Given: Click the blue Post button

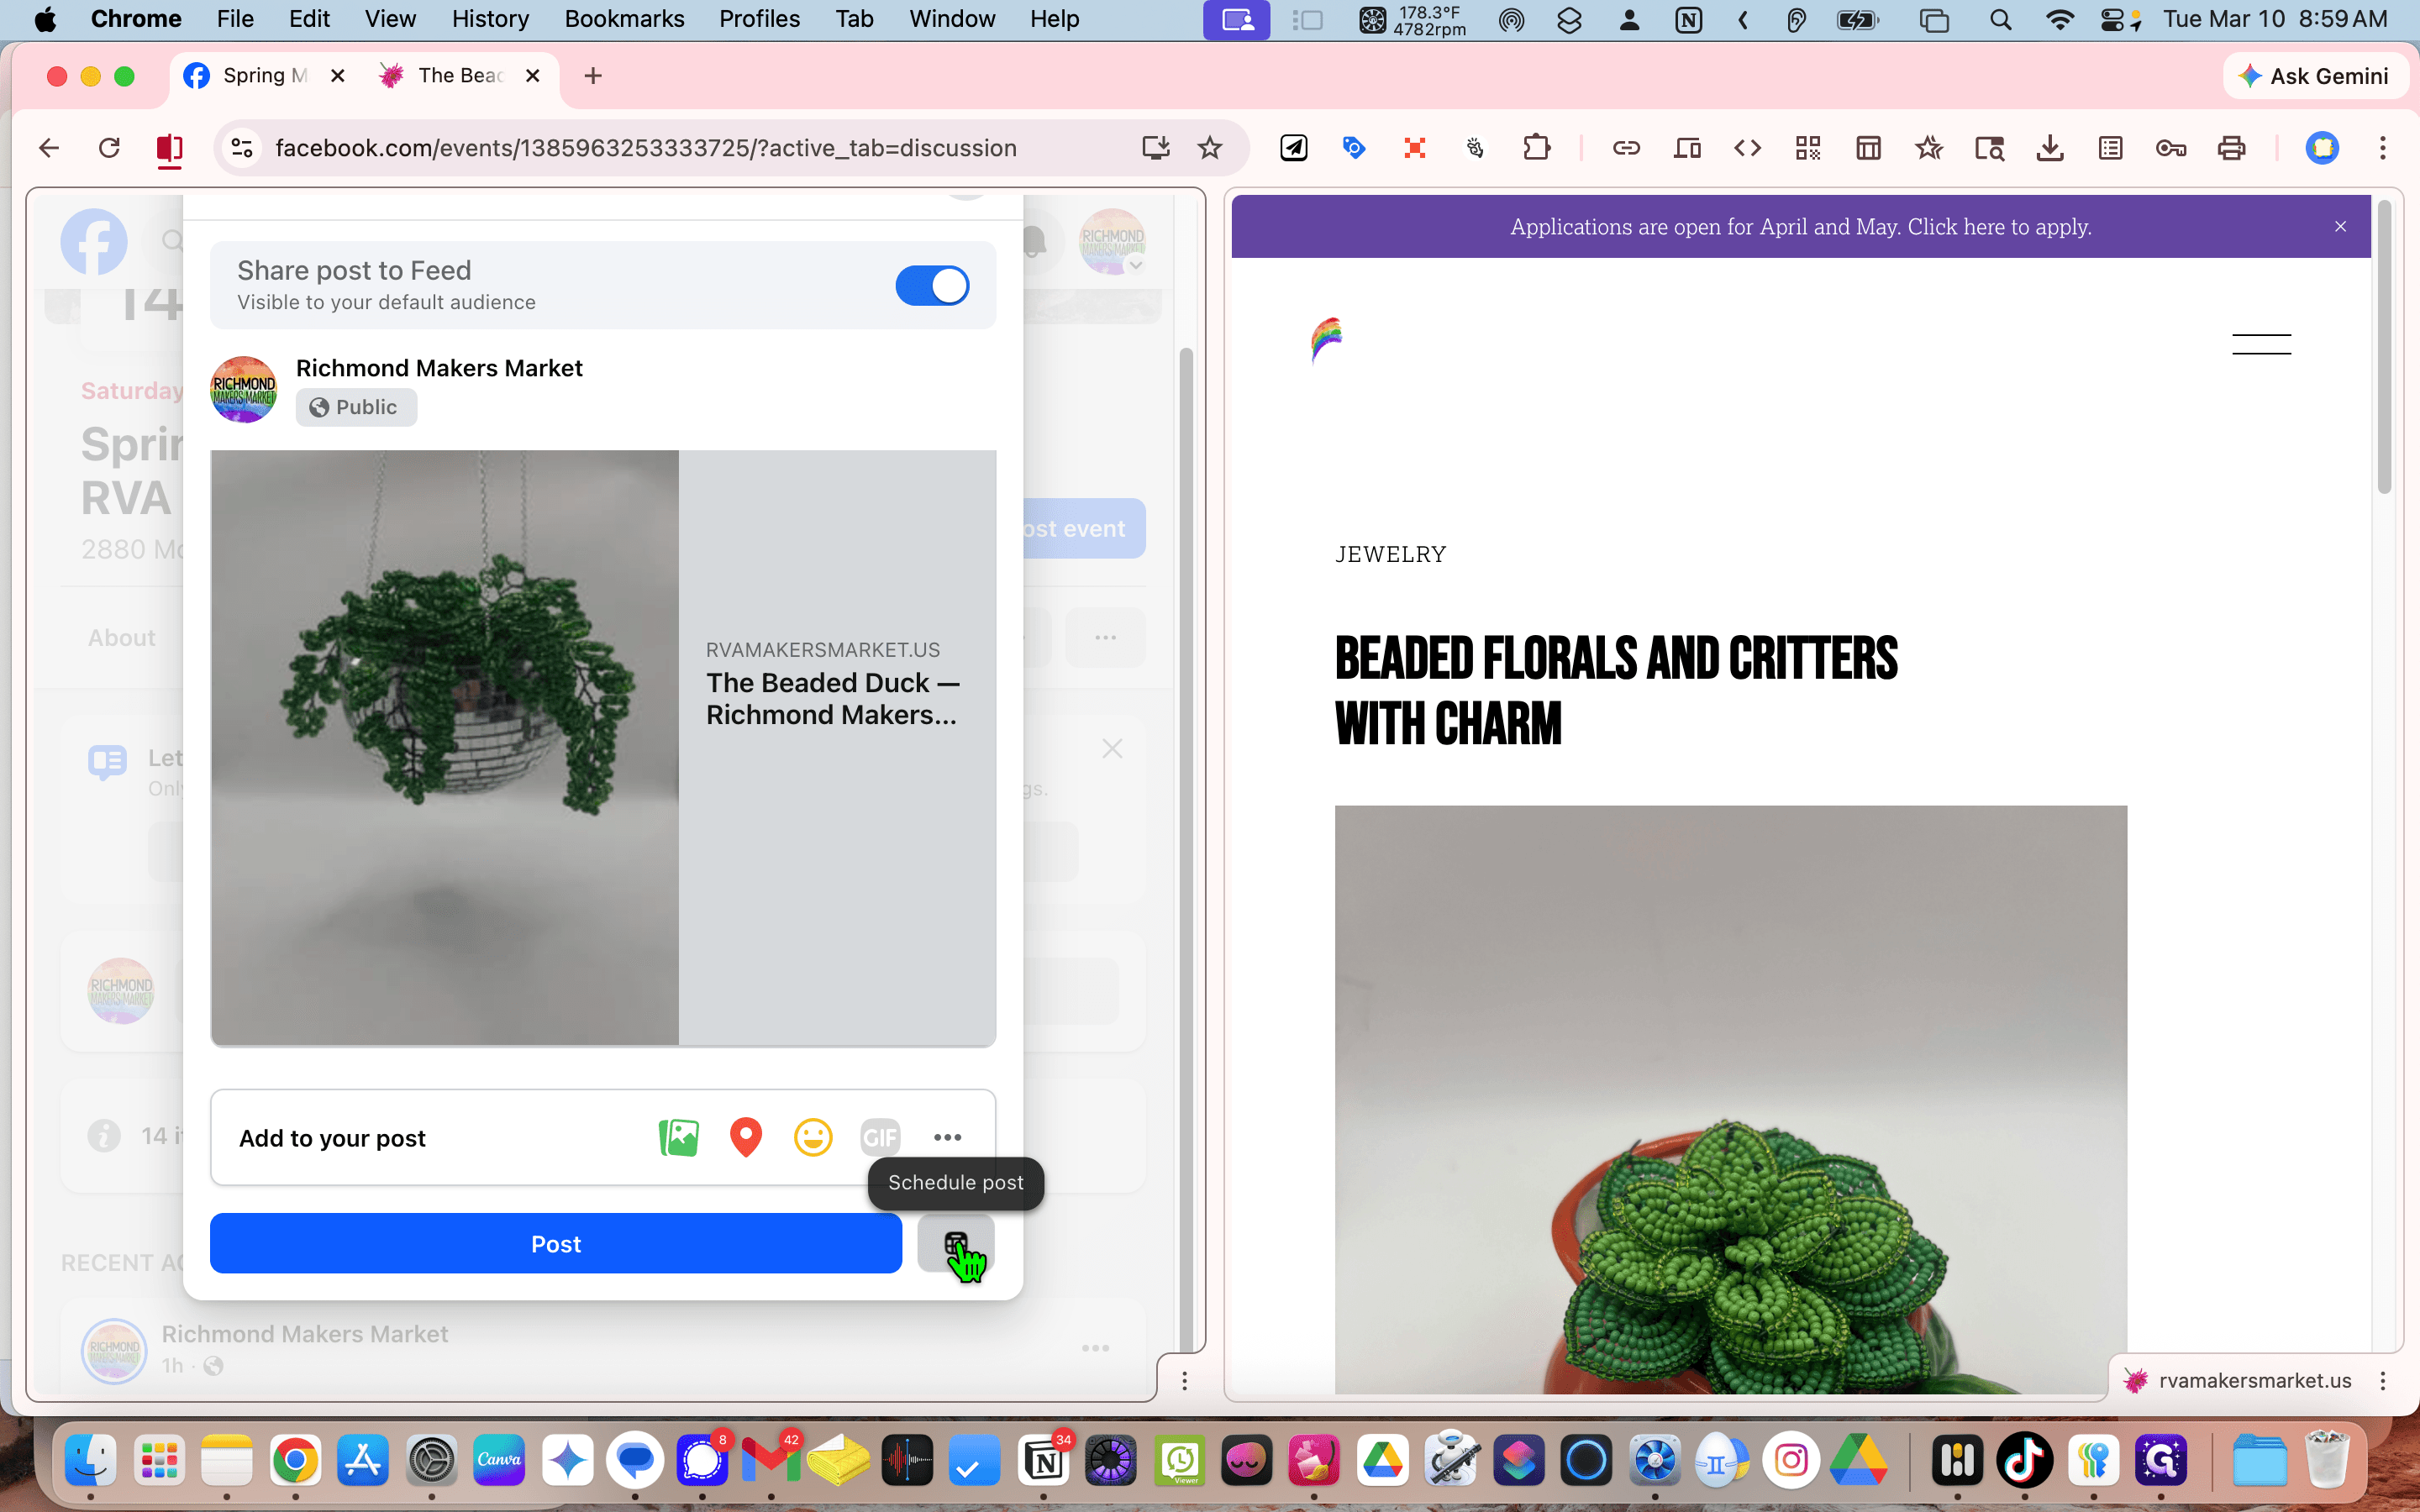Looking at the screenshot, I should (x=556, y=1243).
